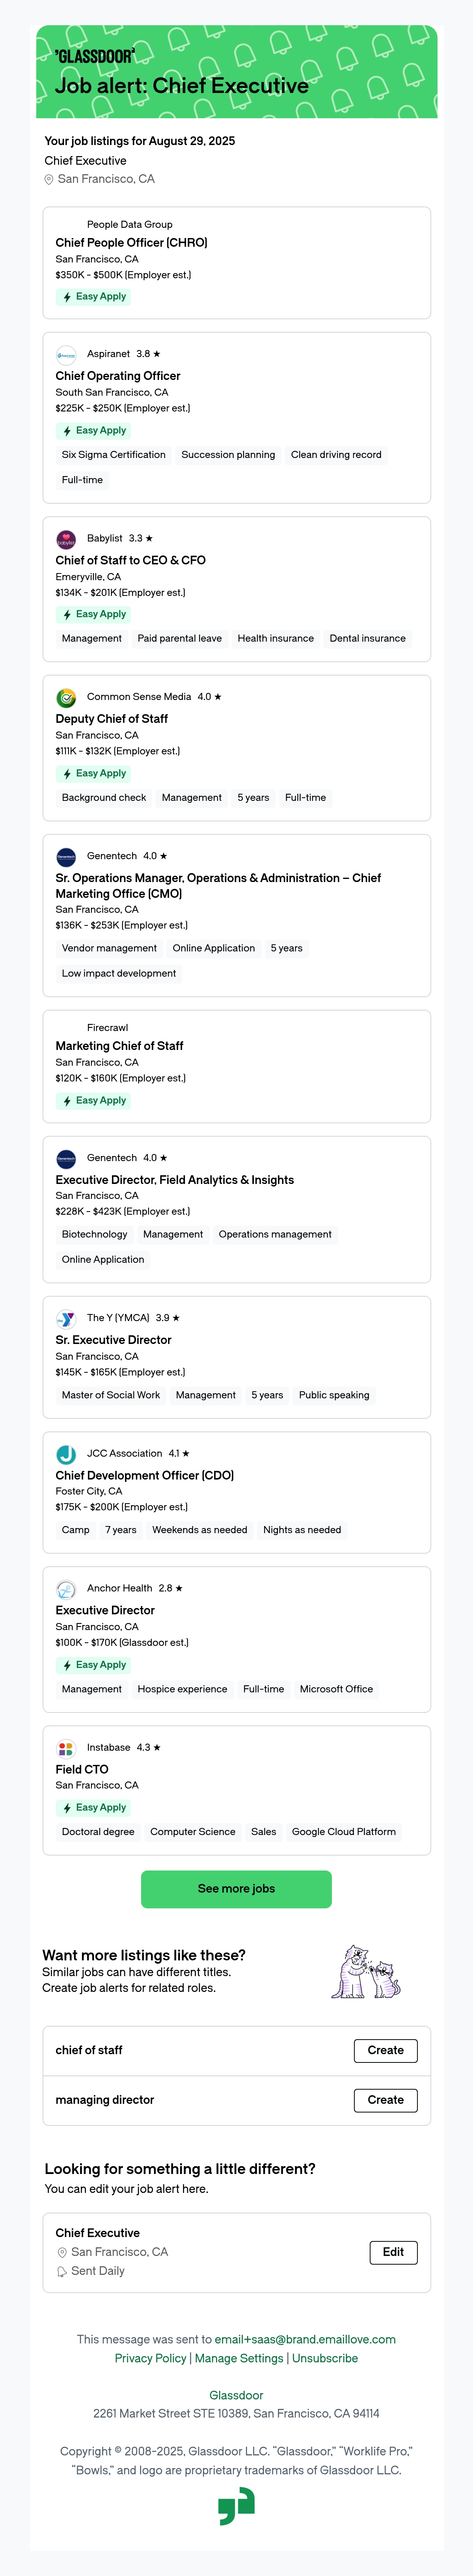Click the Aspiranet company logo
The width and height of the screenshot is (473, 2576).
click(66, 355)
